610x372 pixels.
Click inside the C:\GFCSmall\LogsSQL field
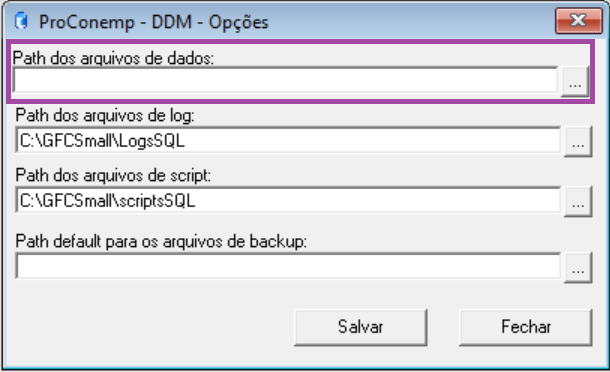click(288, 140)
